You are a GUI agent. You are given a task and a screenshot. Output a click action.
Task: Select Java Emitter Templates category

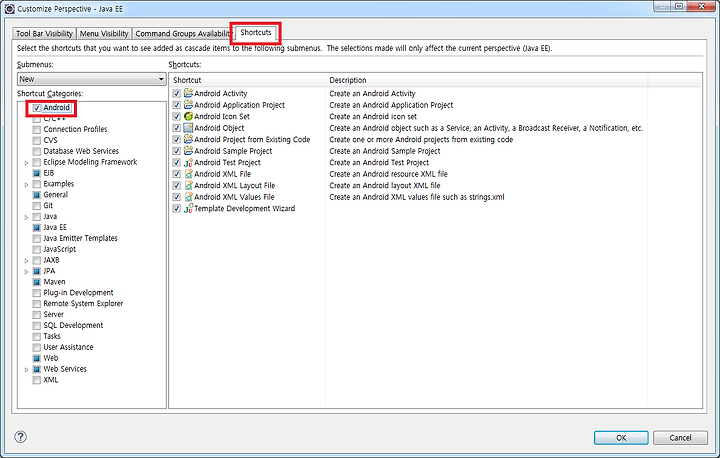coord(80,238)
